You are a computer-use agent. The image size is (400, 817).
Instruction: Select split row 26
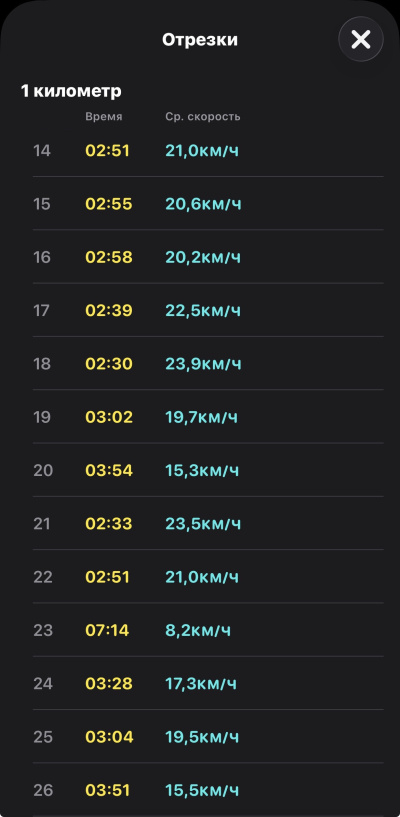point(208,790)
